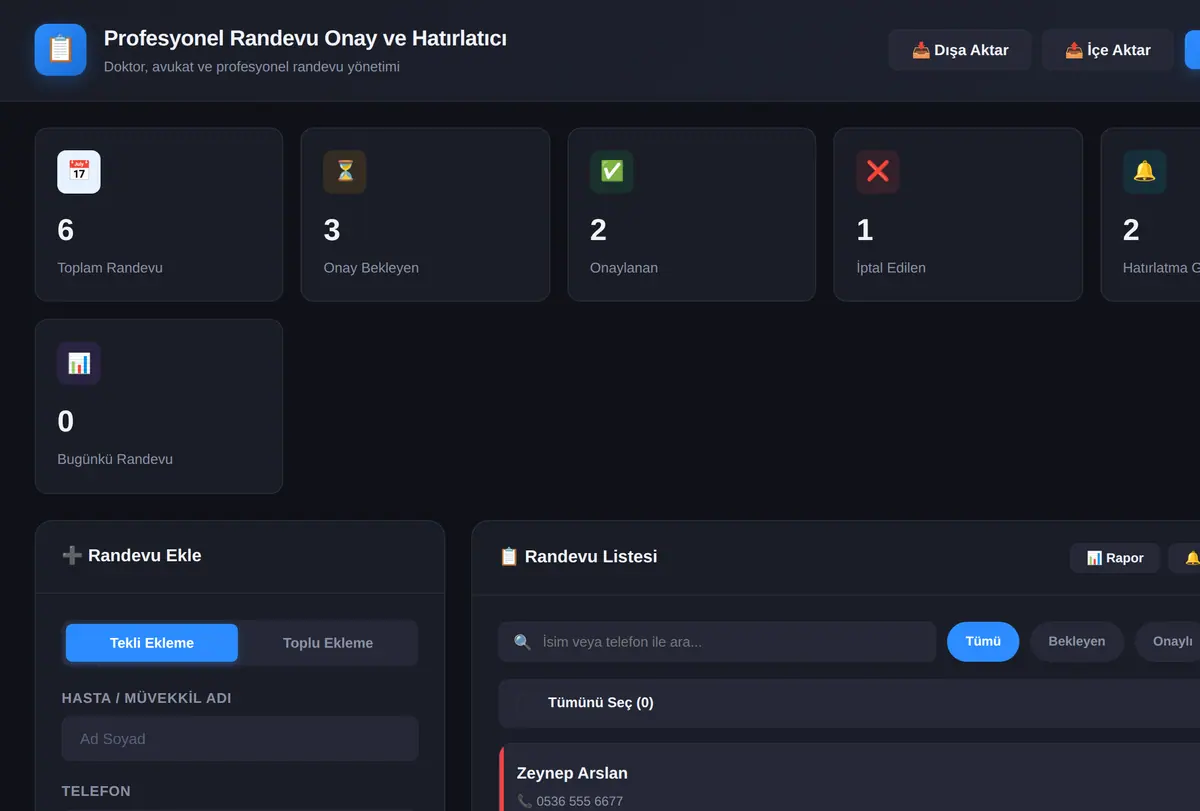1200x811 pixels.
Task: Click the HASTA / MÜVEKKİL ADI field label
Action: point(146,698)
